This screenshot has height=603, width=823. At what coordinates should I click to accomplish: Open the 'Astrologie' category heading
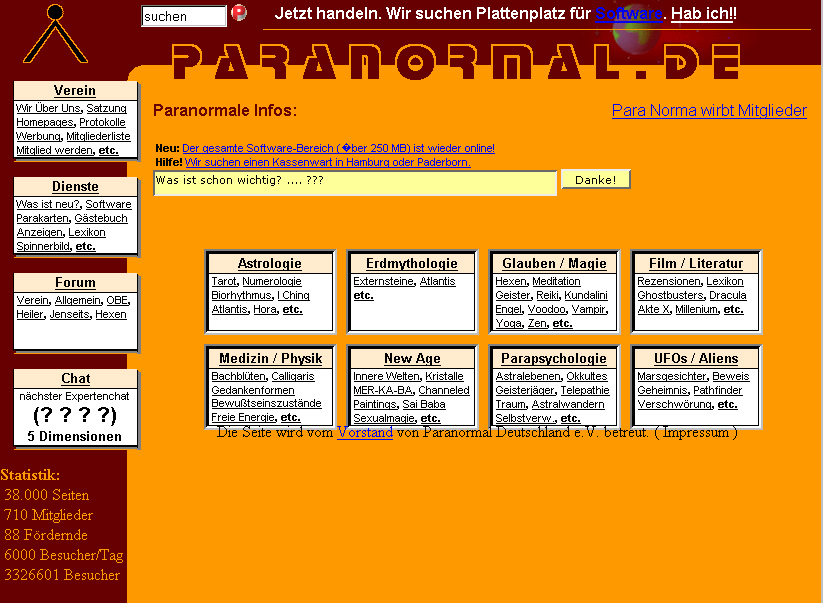[270, 263]
